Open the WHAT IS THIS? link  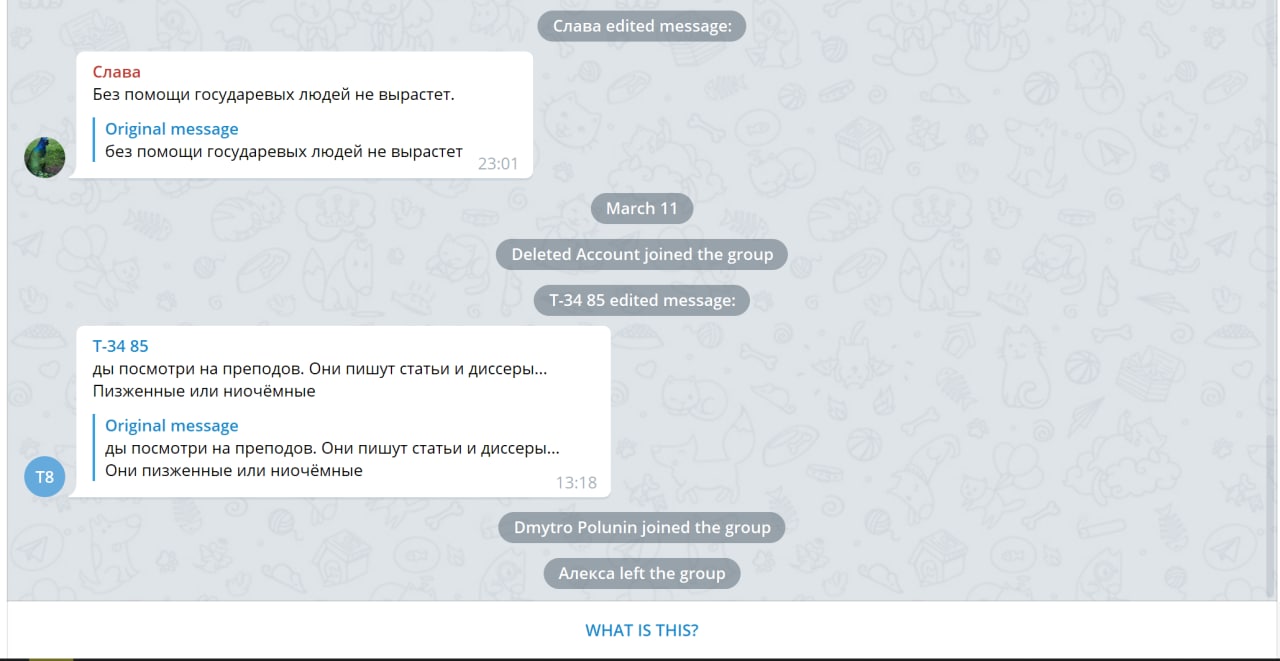[642, 630]
